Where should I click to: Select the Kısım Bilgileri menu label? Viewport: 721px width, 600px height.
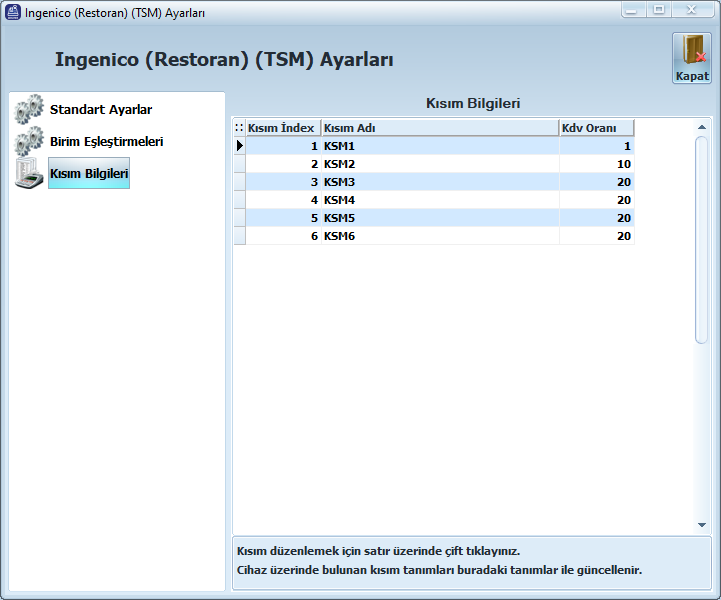tap(89, 173)
